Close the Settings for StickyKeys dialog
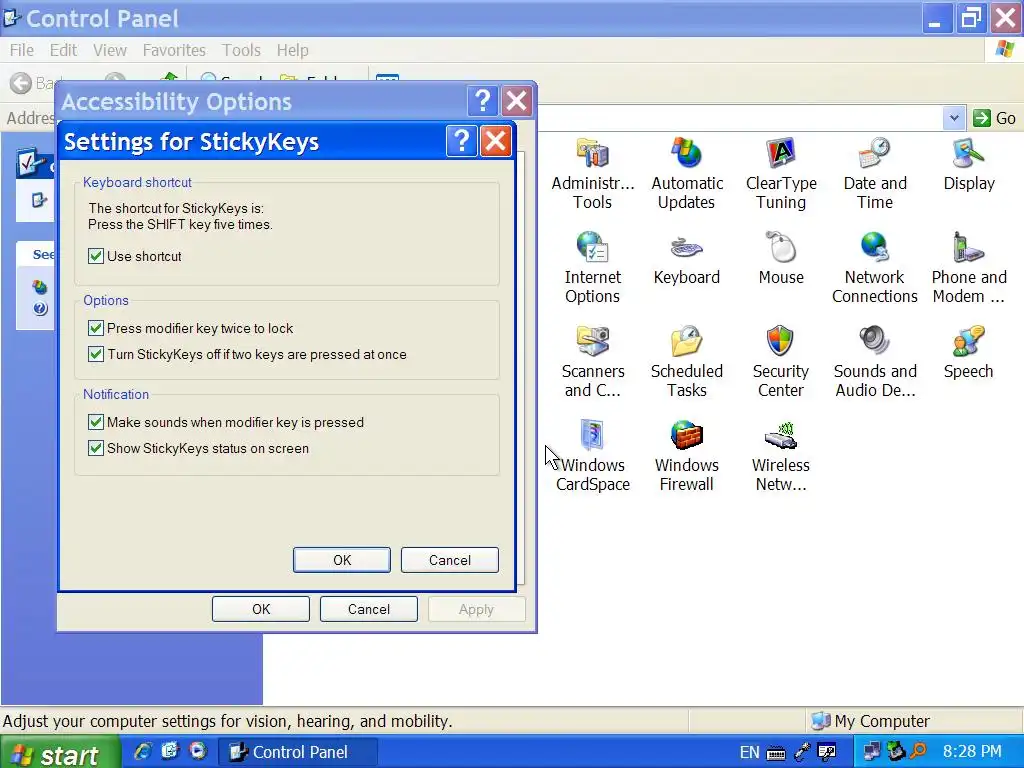The width and height of the screenshot is (1024, 768). point(496,141)
